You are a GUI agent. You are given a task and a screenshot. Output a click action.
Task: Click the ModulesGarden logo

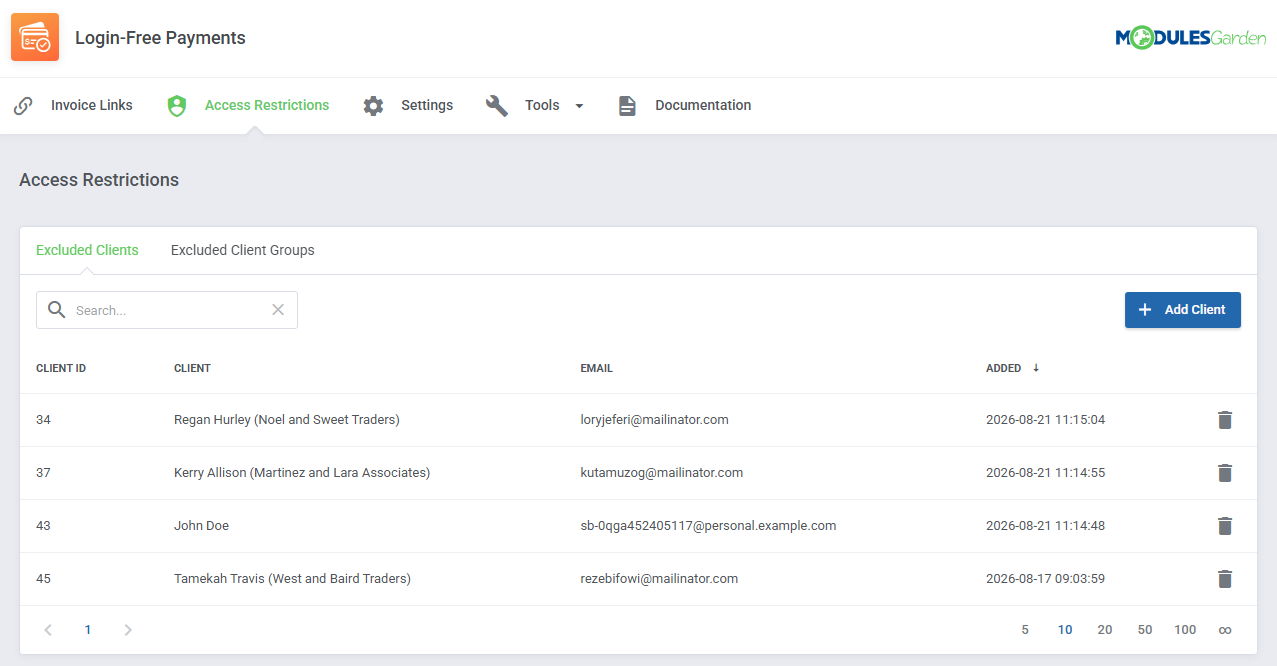coord(1191,38)
